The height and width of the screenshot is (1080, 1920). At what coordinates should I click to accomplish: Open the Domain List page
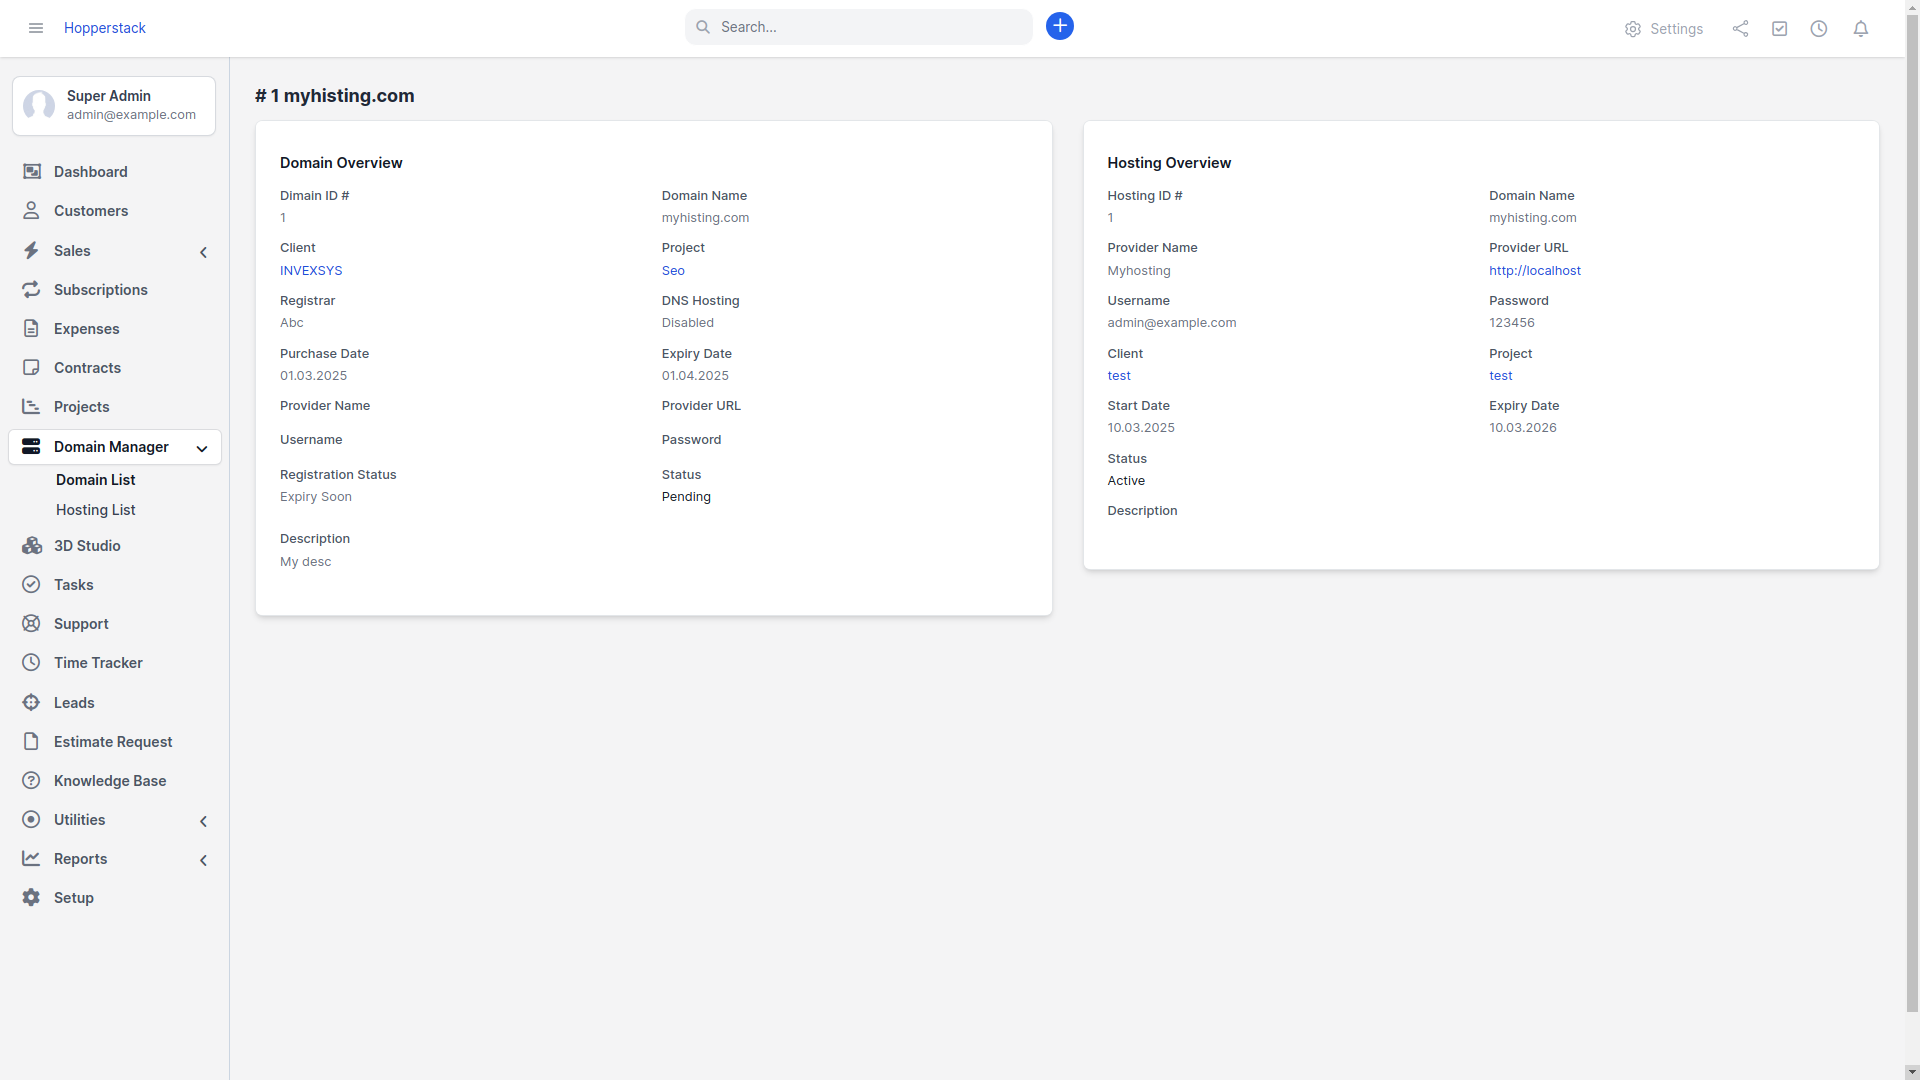[x=95, y=480]
